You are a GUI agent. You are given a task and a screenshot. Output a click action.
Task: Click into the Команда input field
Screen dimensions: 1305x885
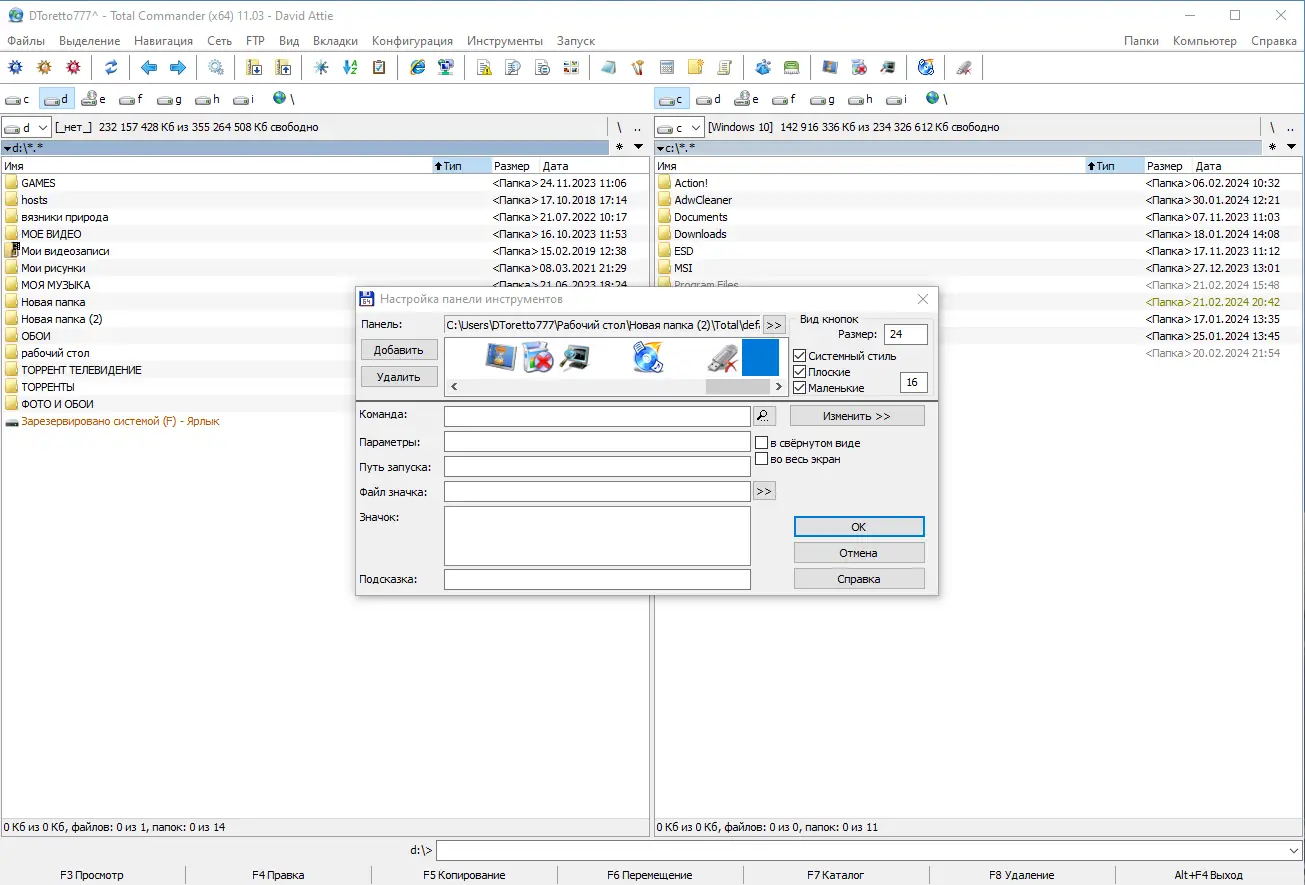pos(597,416)
